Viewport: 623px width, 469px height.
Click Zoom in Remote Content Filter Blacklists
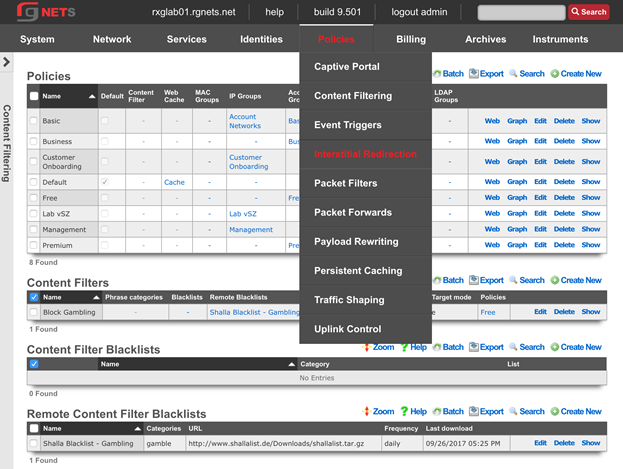(x=378, y=411)
